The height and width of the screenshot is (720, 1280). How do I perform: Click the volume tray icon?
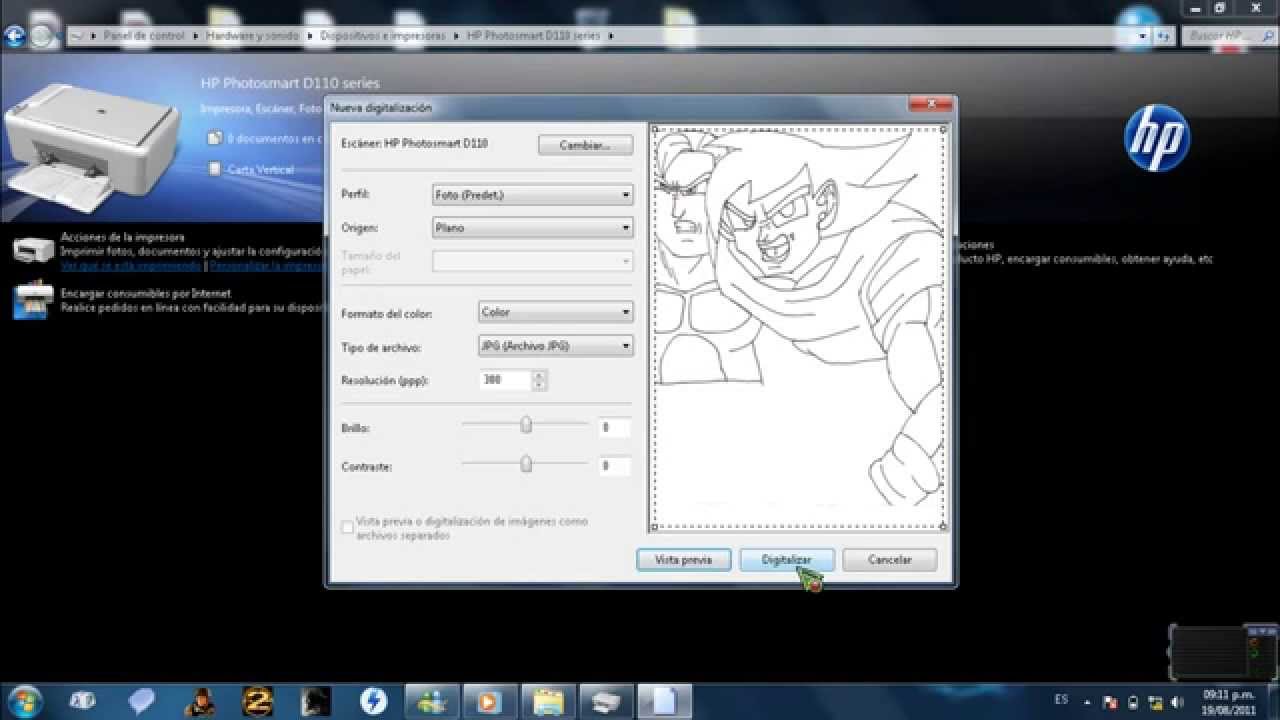point(1178,701)
